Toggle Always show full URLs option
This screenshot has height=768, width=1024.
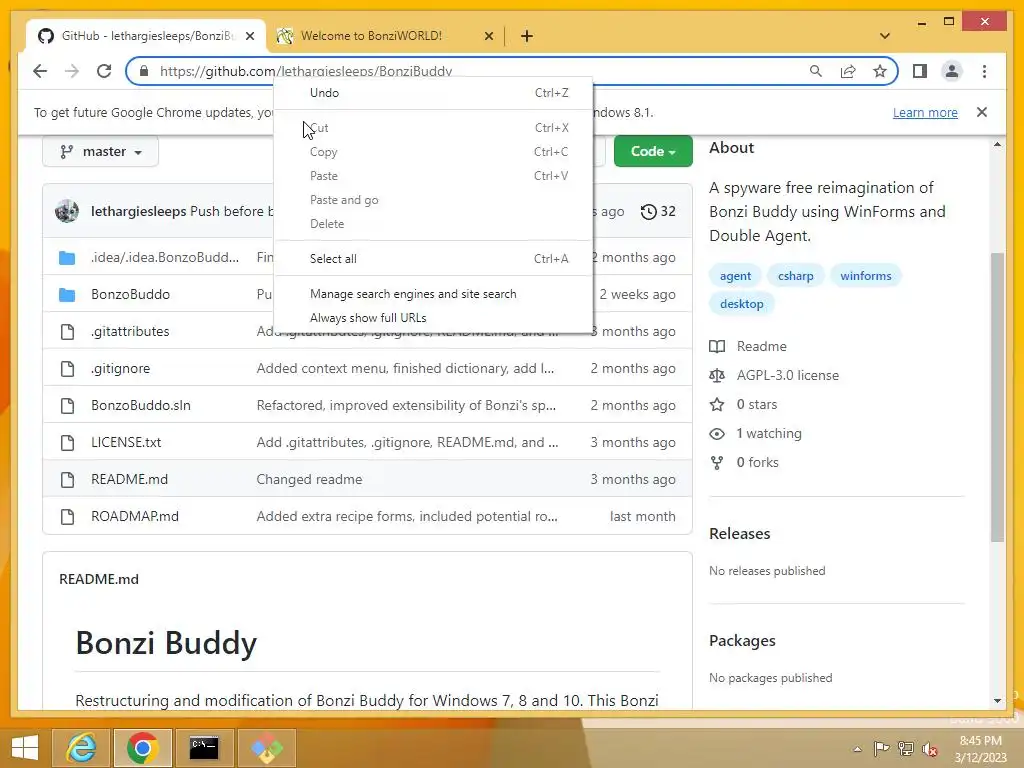[x=433, y=318]
